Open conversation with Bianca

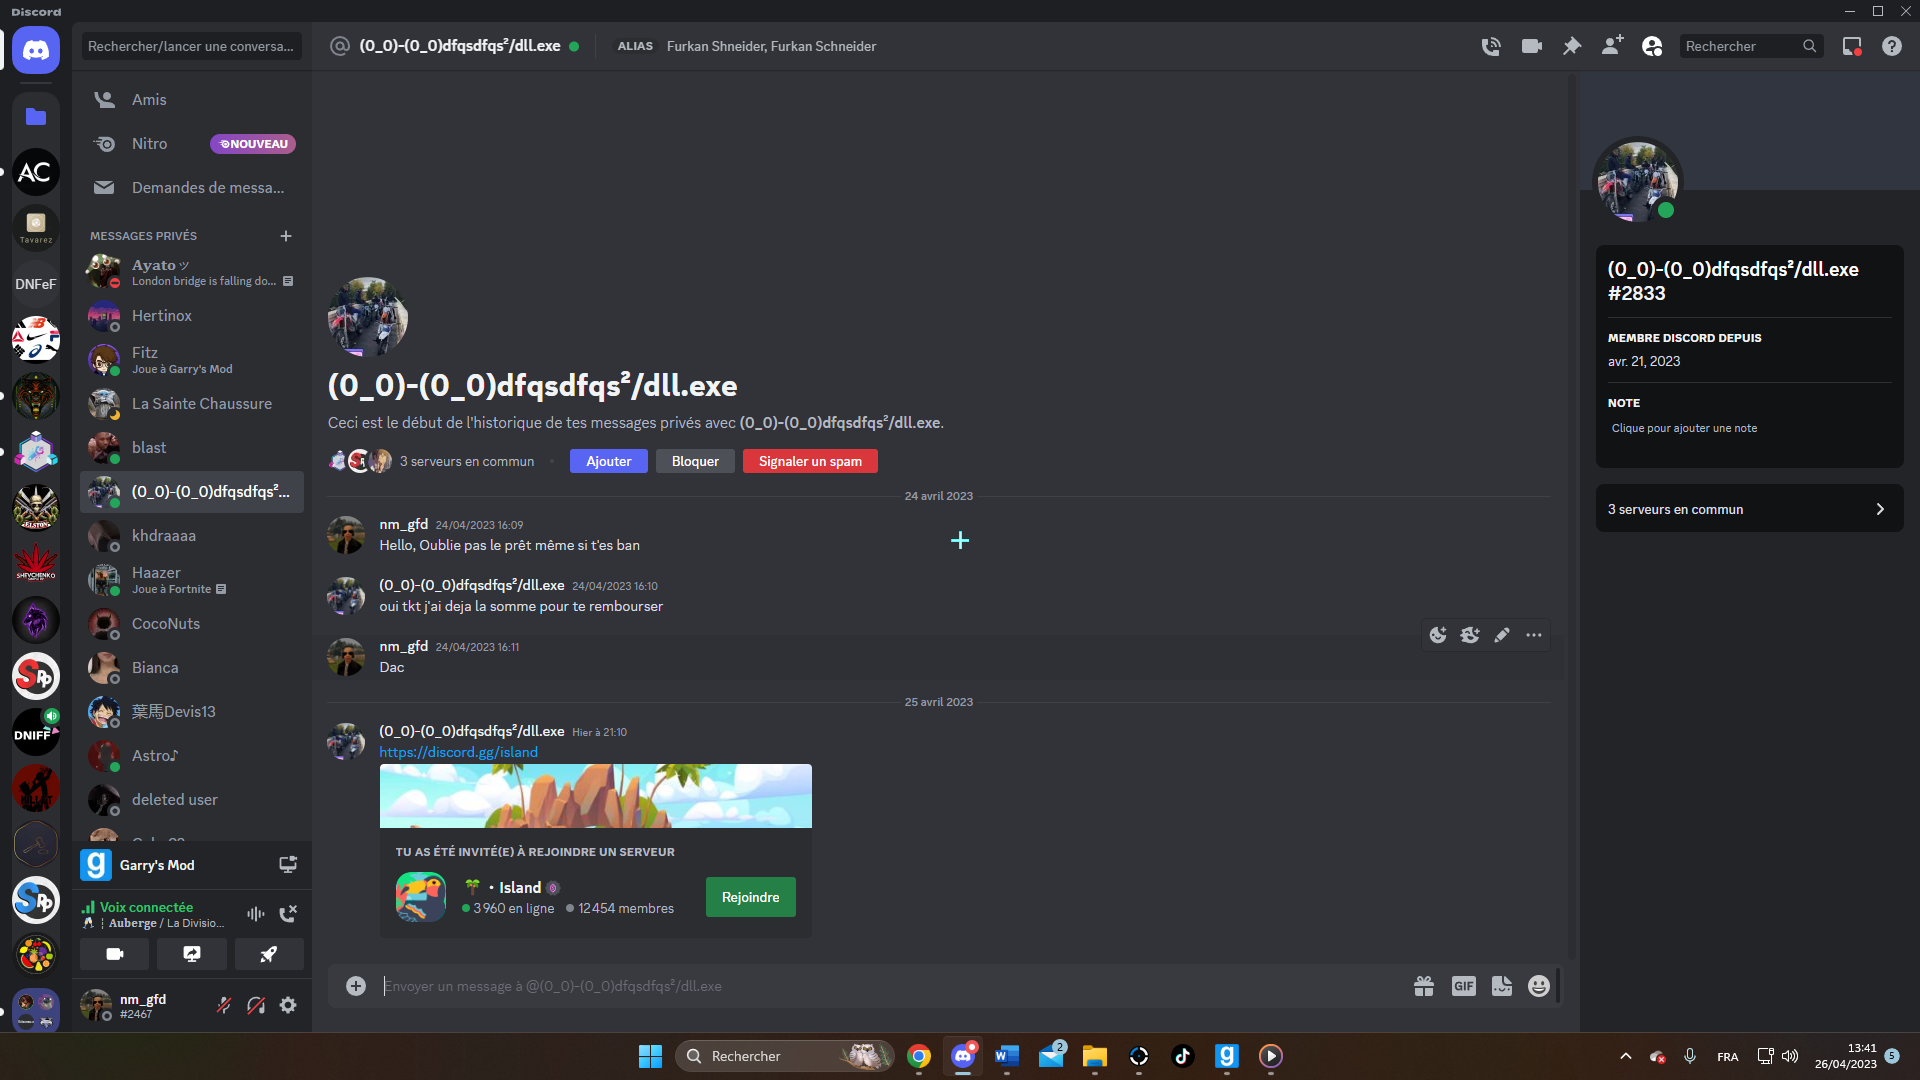coord(192,668)
